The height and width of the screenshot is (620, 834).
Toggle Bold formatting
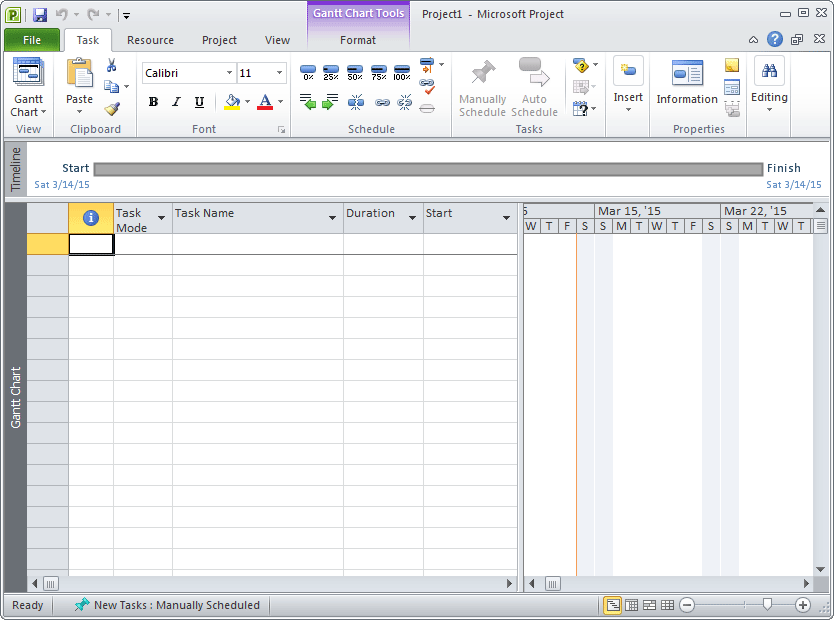(153, 102)
